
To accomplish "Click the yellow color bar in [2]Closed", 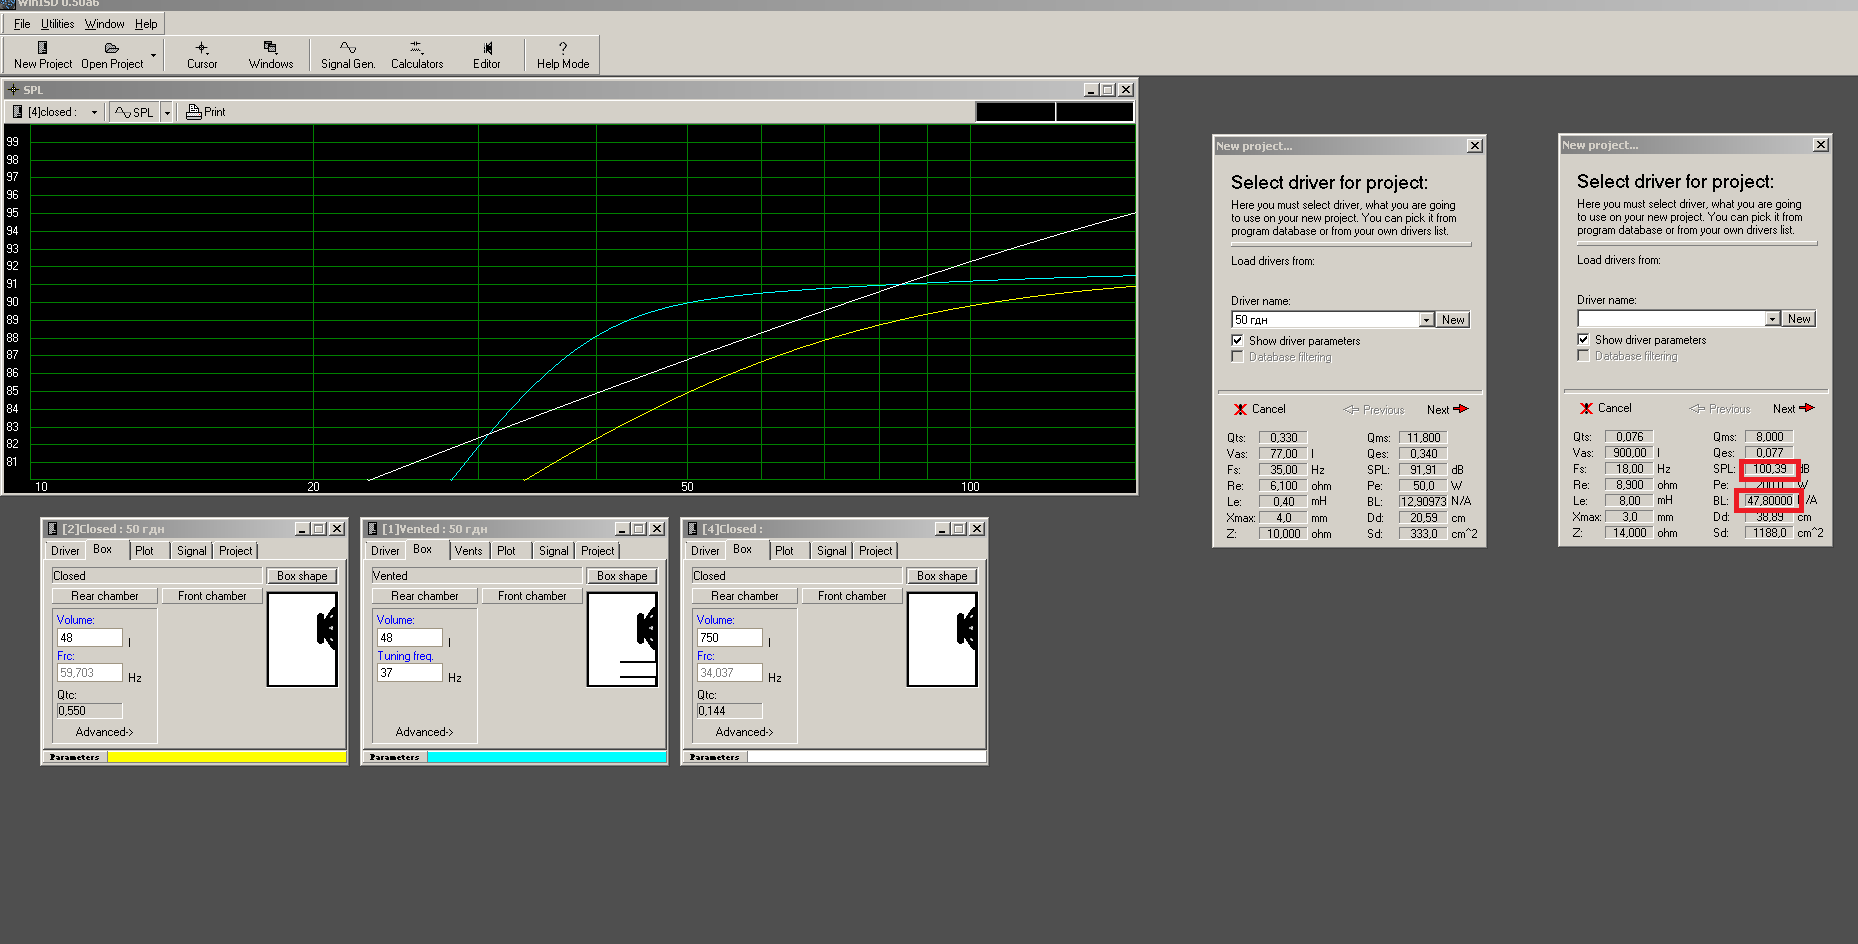I will pyautogui.click(x=226, y=757).
